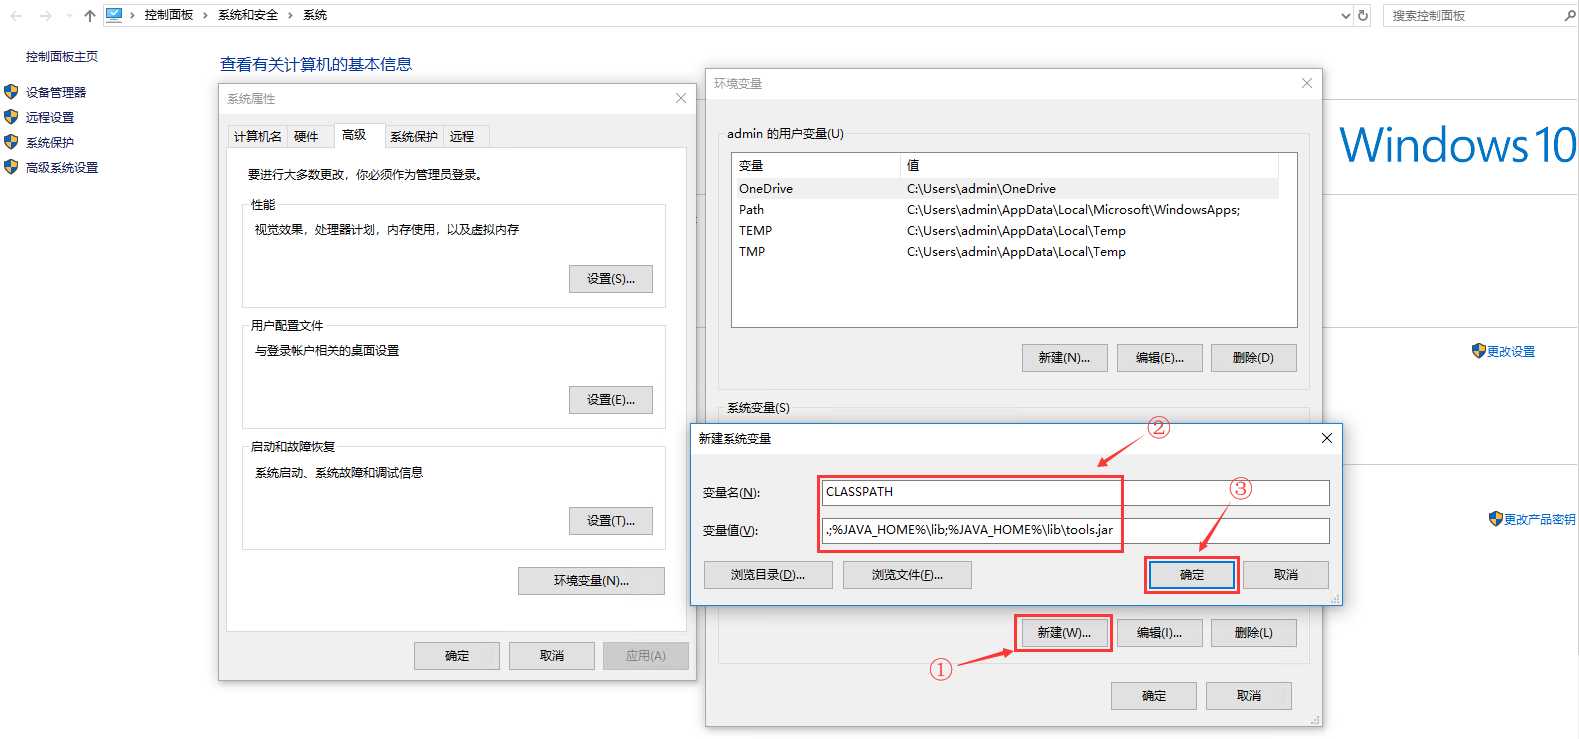Click shield icon next to 高级系统设置
1579x739 pixels.
pos(12,167)
